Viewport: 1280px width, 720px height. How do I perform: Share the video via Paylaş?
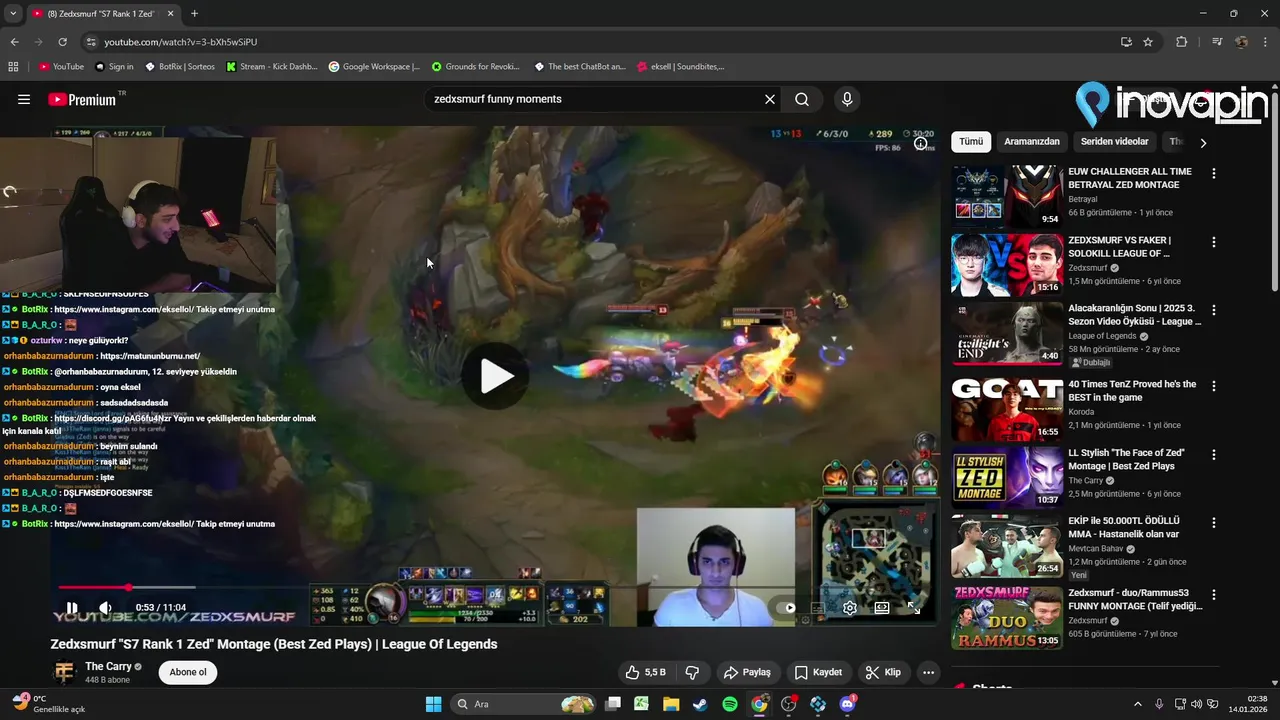pos(747,672)
